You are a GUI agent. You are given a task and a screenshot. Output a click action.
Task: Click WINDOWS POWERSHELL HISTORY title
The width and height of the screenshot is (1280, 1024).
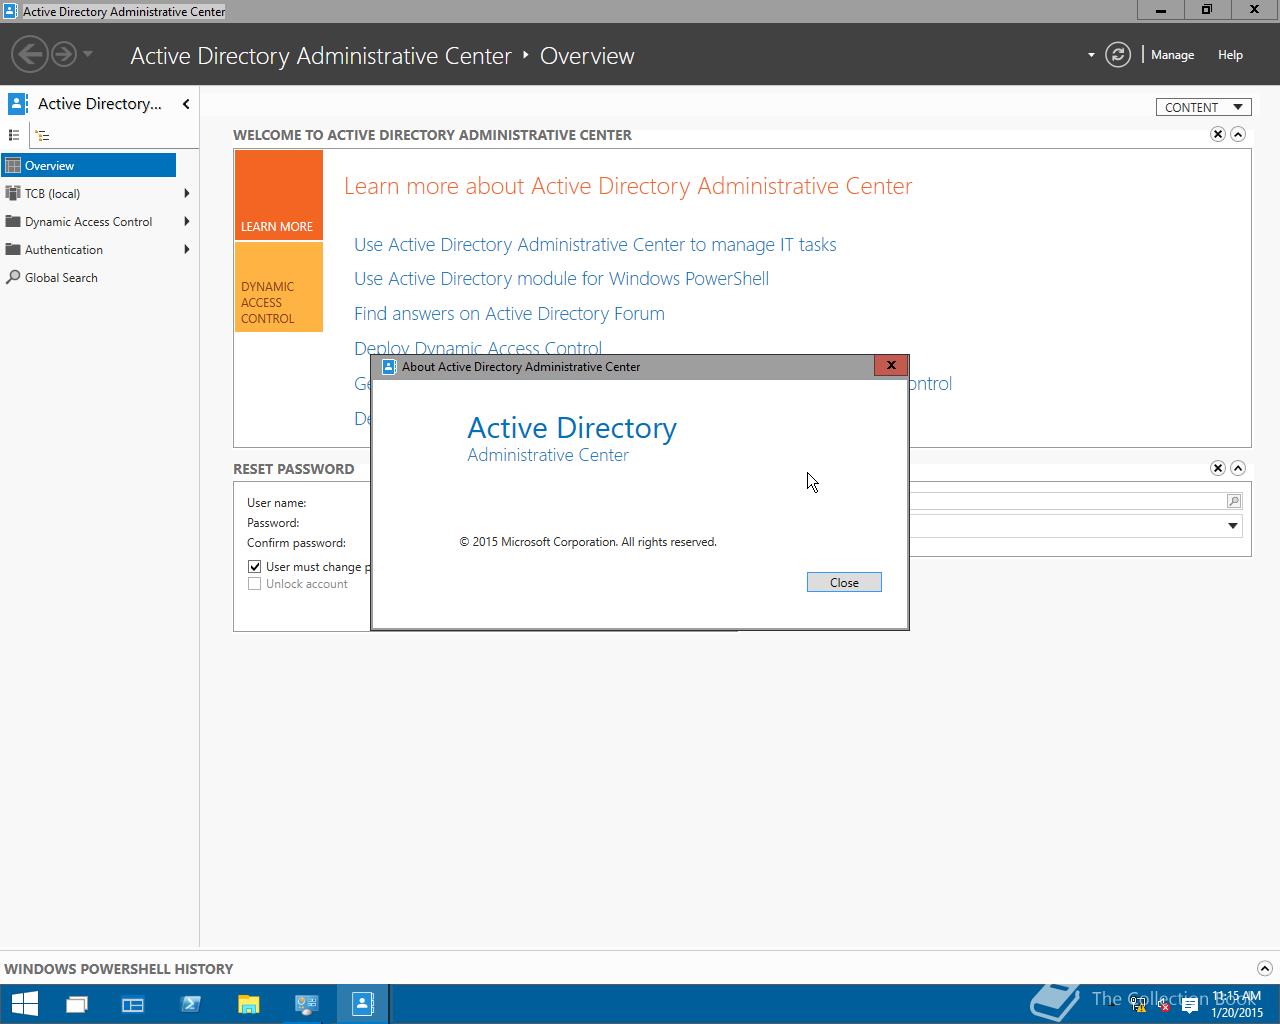[x=118, y=968]
